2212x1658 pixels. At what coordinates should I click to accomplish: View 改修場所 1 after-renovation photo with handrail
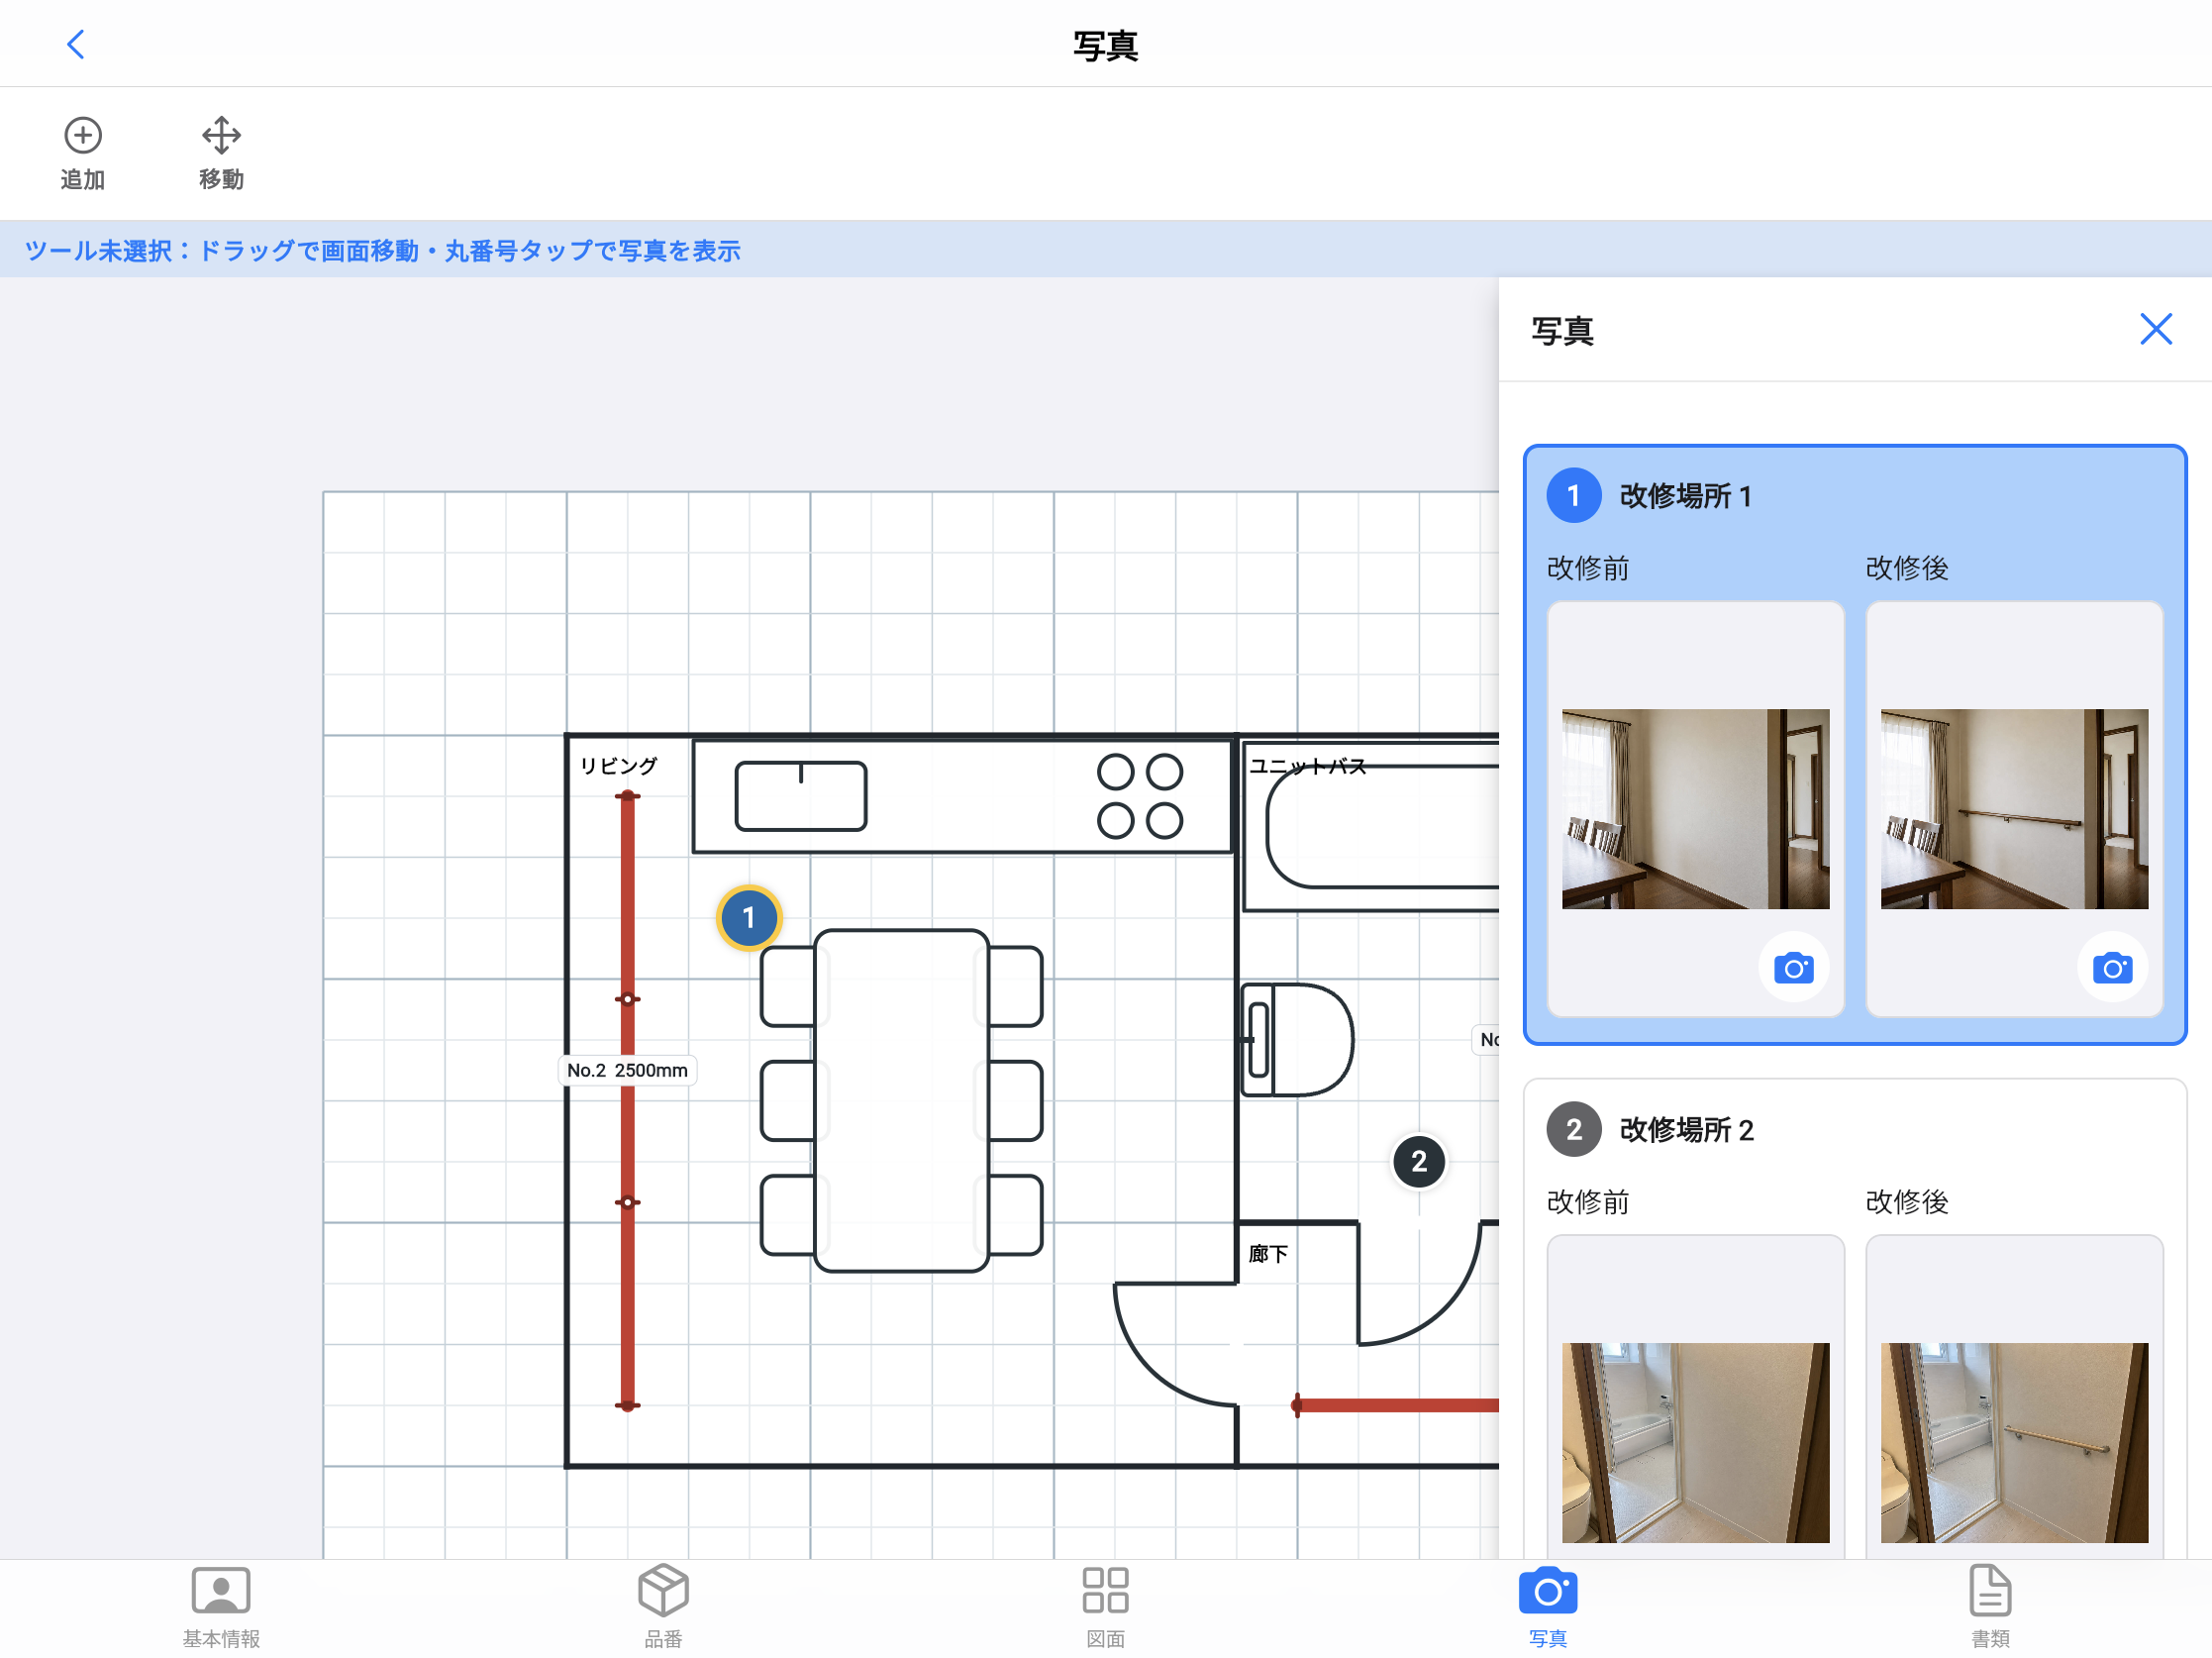pos(2014,809)
